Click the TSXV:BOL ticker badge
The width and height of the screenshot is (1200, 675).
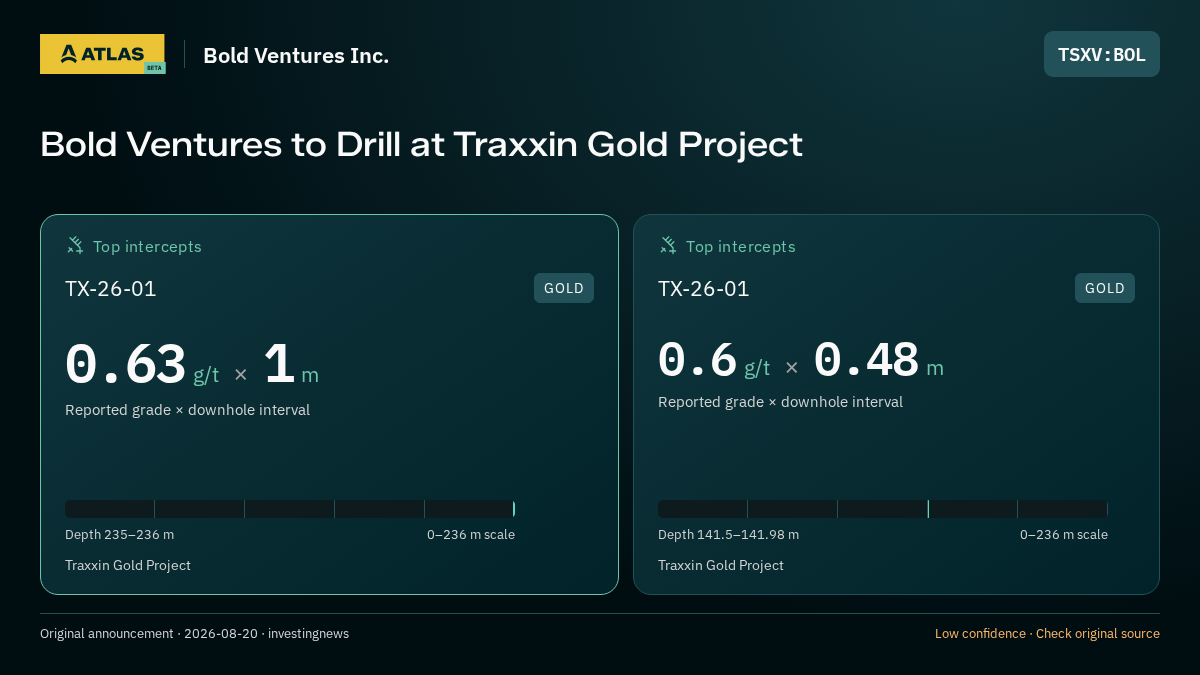[x=1102, y=54]
